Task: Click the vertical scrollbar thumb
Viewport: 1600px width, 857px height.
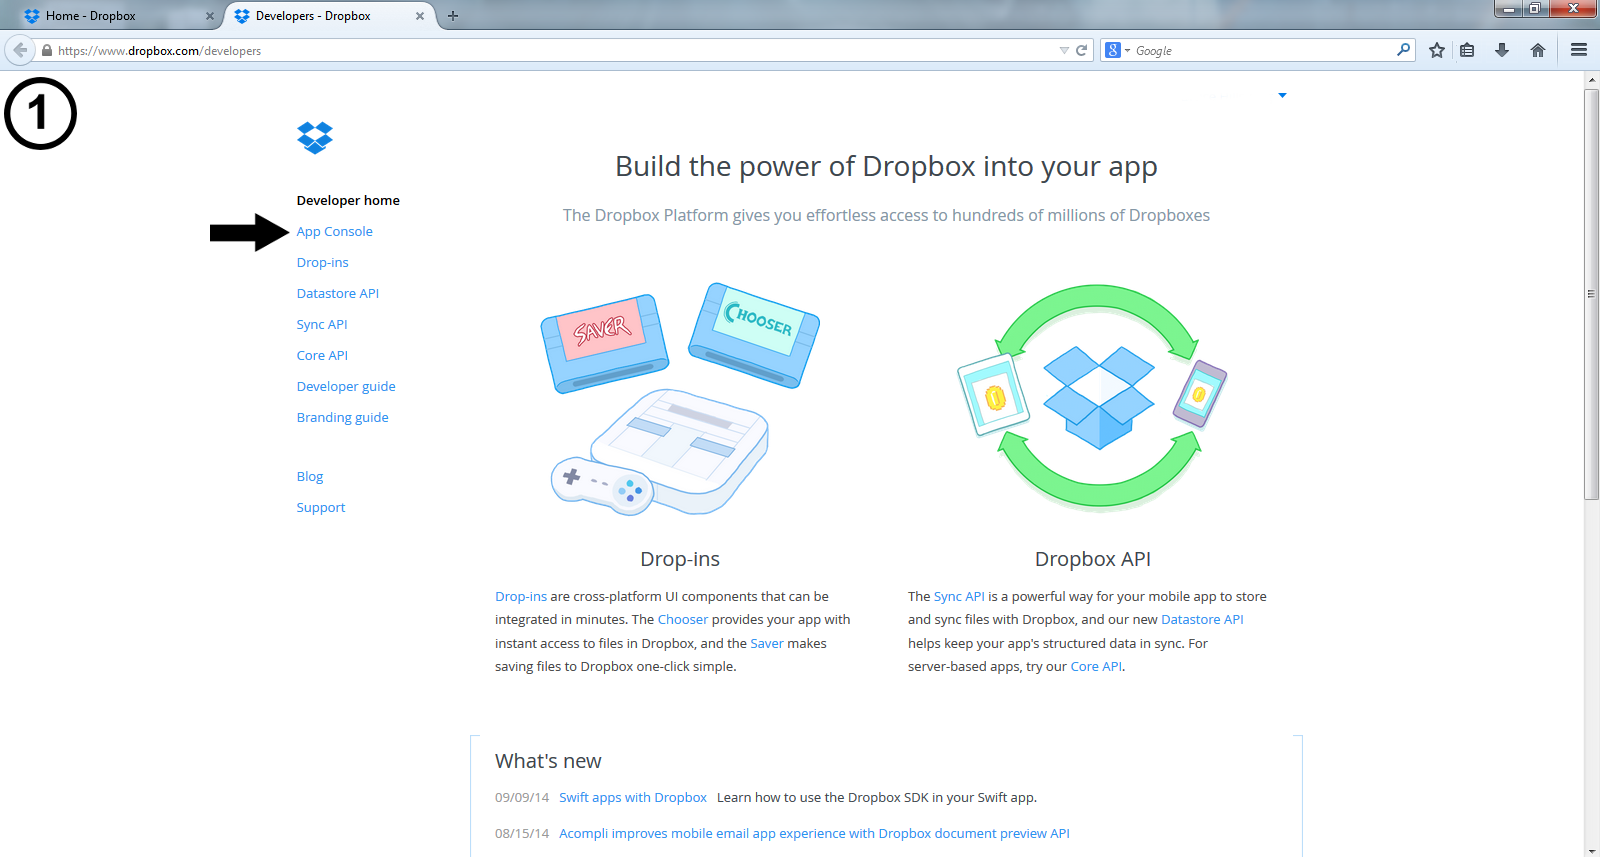Action: (x=1591, y=294)
